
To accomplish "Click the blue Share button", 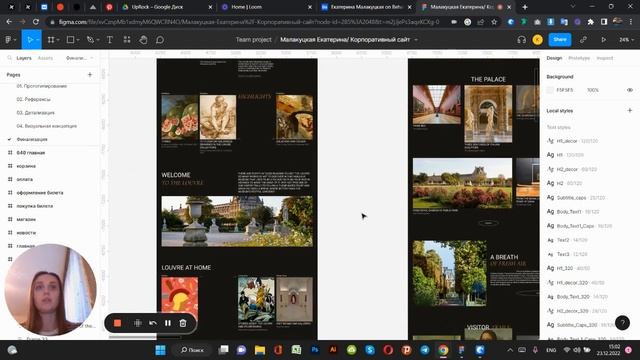I will pyautogui.click(x=560, y=40).
